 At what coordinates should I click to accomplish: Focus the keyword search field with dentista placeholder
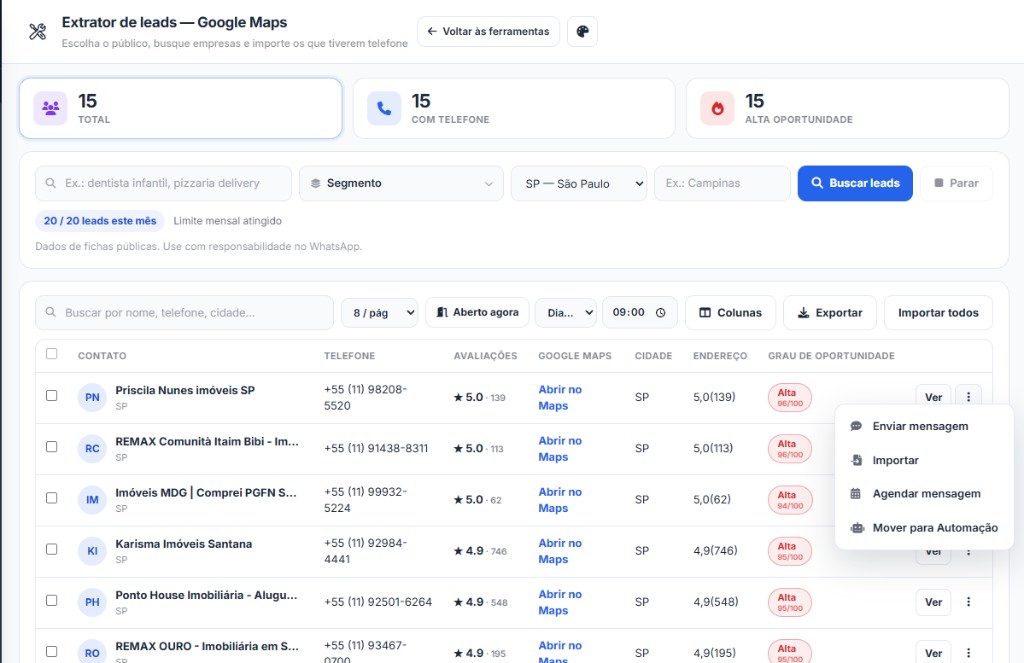click(x=163, y=184)
